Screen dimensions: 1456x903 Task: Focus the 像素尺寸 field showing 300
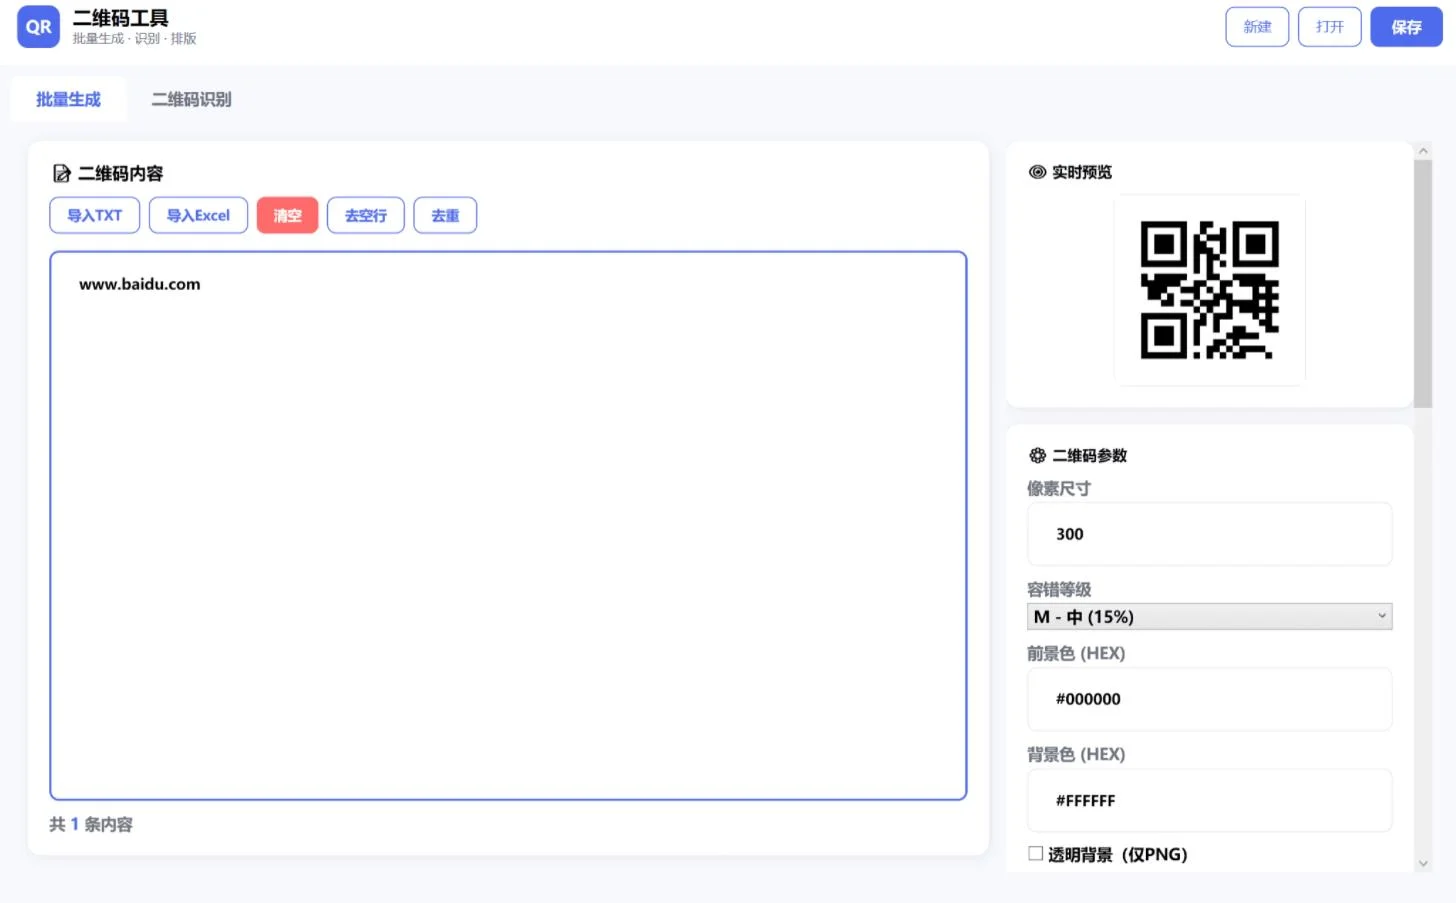click(x=1209, y=534)
